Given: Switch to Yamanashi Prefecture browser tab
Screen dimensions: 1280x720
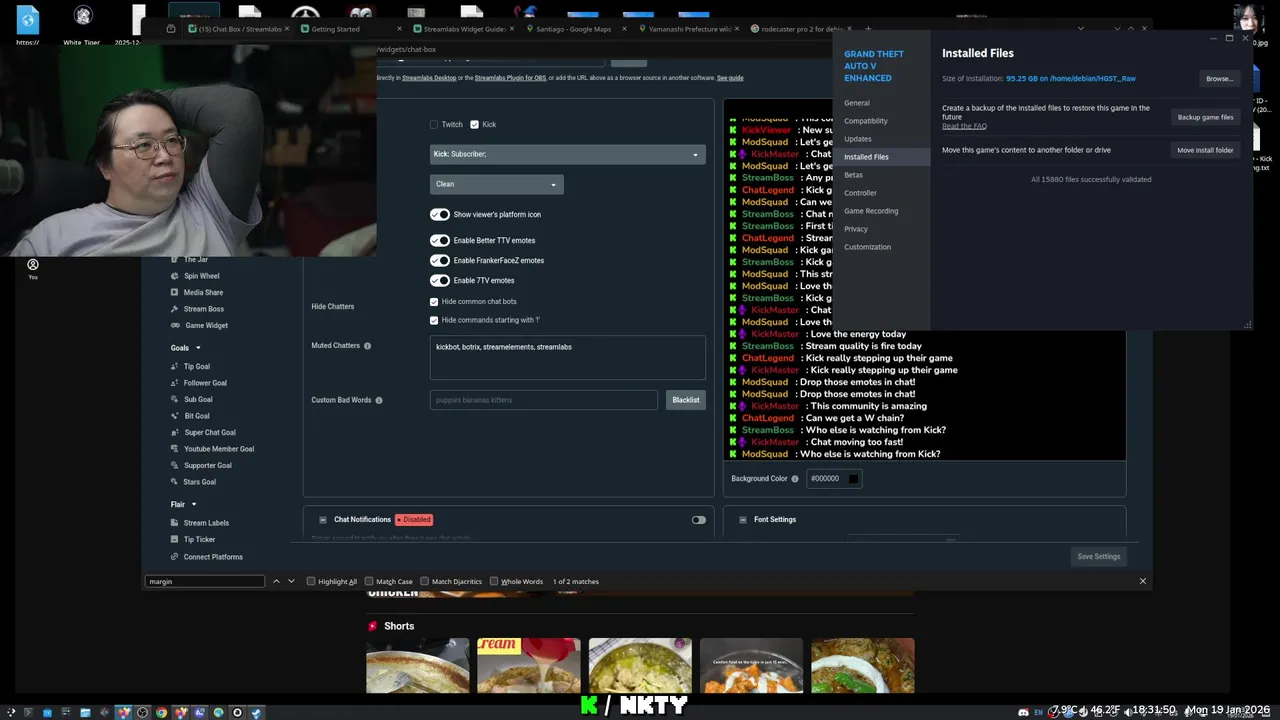Looking at the screenshot, I should [x=690, y=29].
